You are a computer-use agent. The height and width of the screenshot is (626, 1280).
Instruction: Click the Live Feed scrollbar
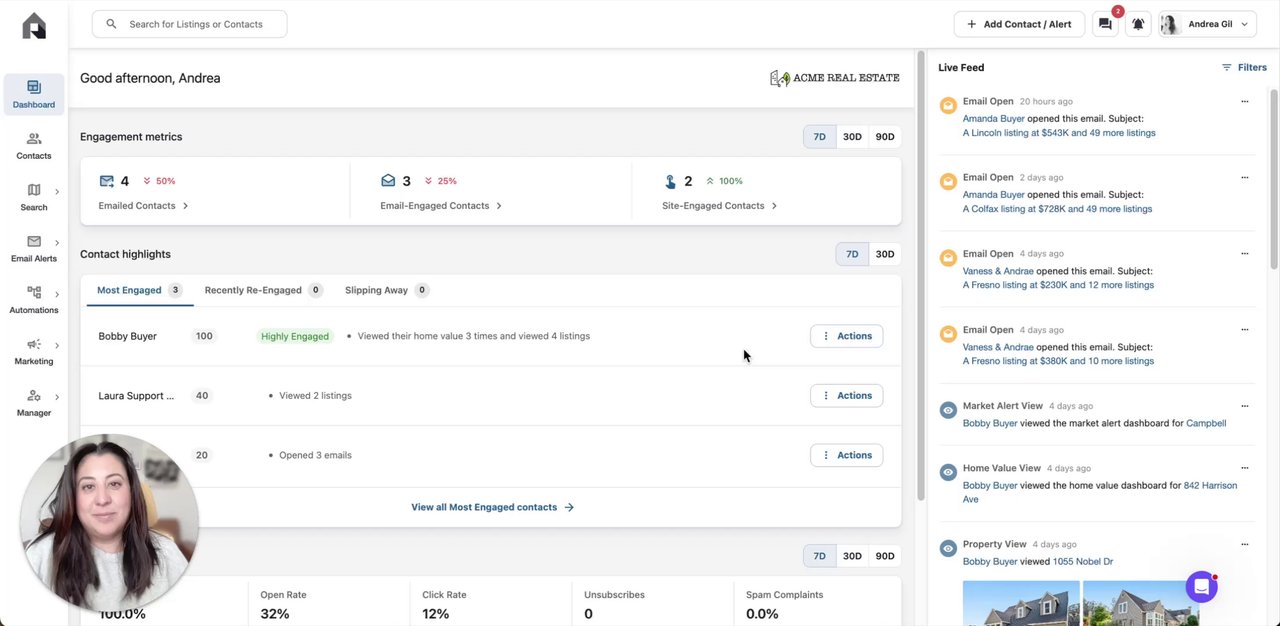coord(1274,180)
